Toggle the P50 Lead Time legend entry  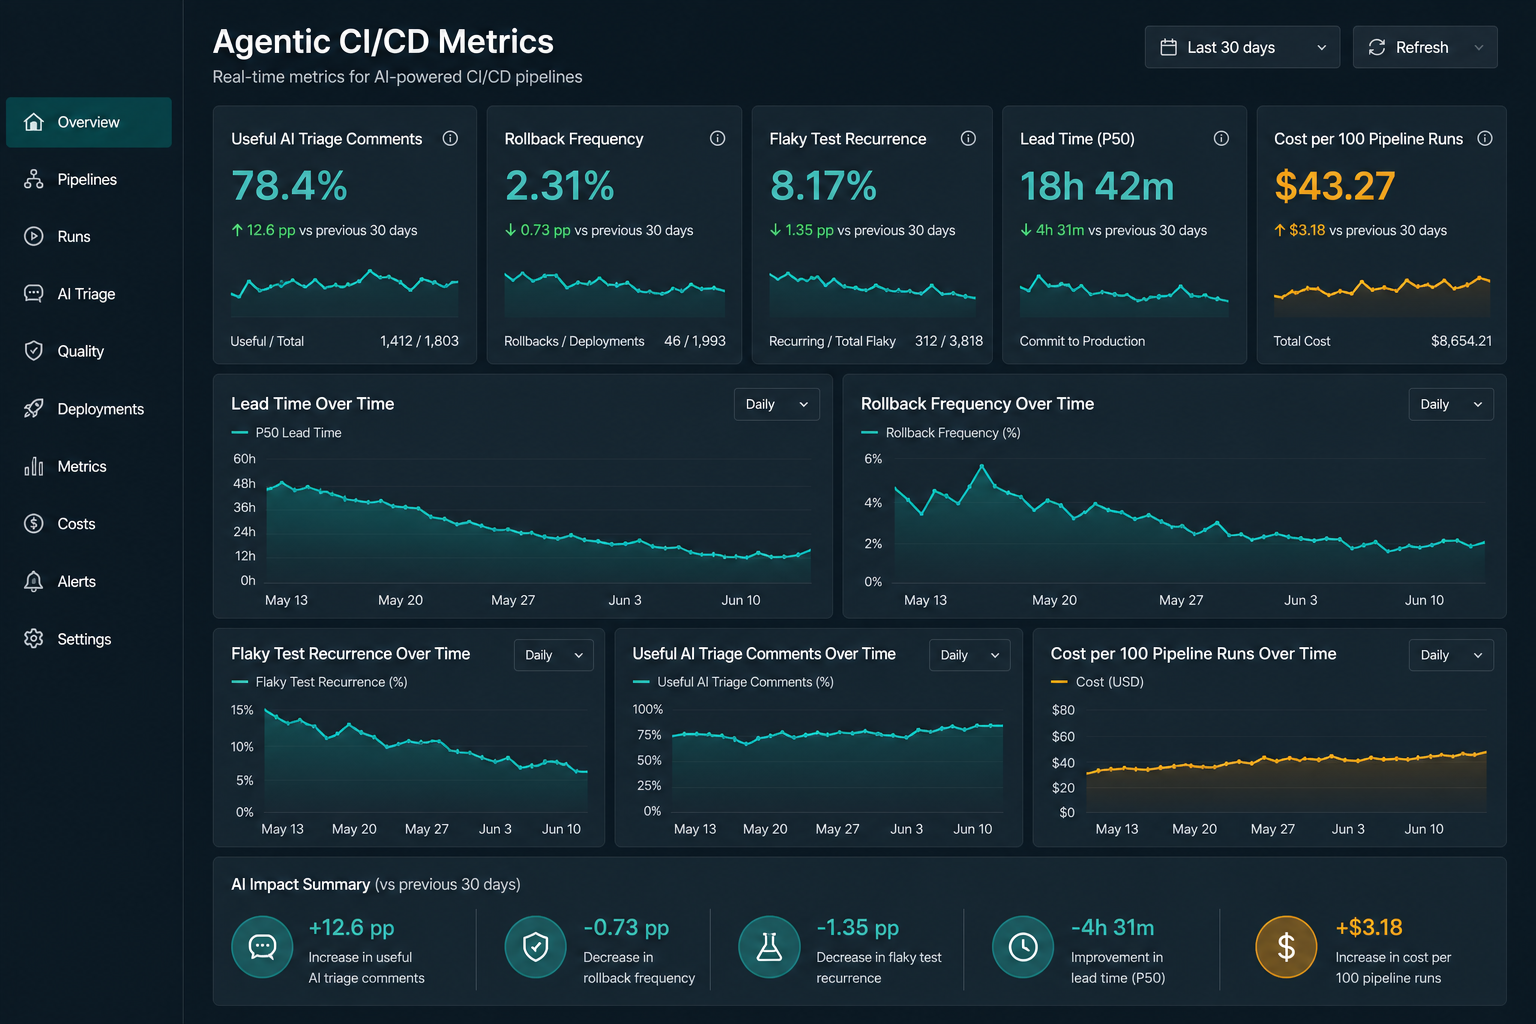[287, 433]
